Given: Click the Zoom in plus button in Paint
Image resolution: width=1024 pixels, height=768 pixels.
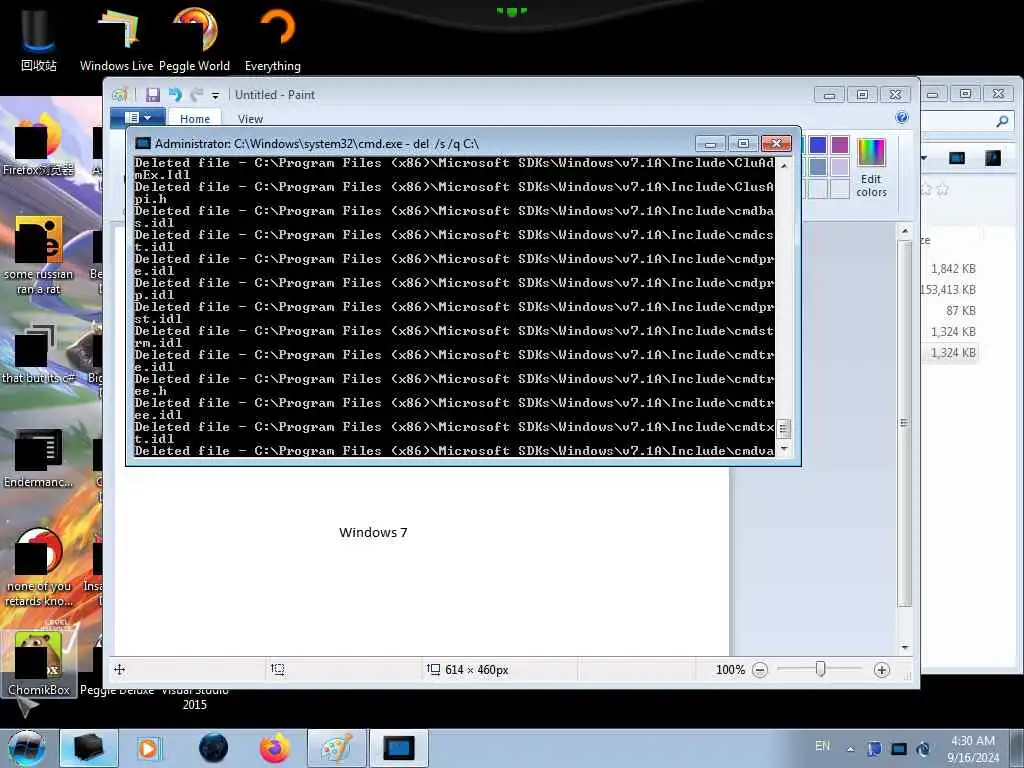Looking at the screenshot, I should coord(882,670).
